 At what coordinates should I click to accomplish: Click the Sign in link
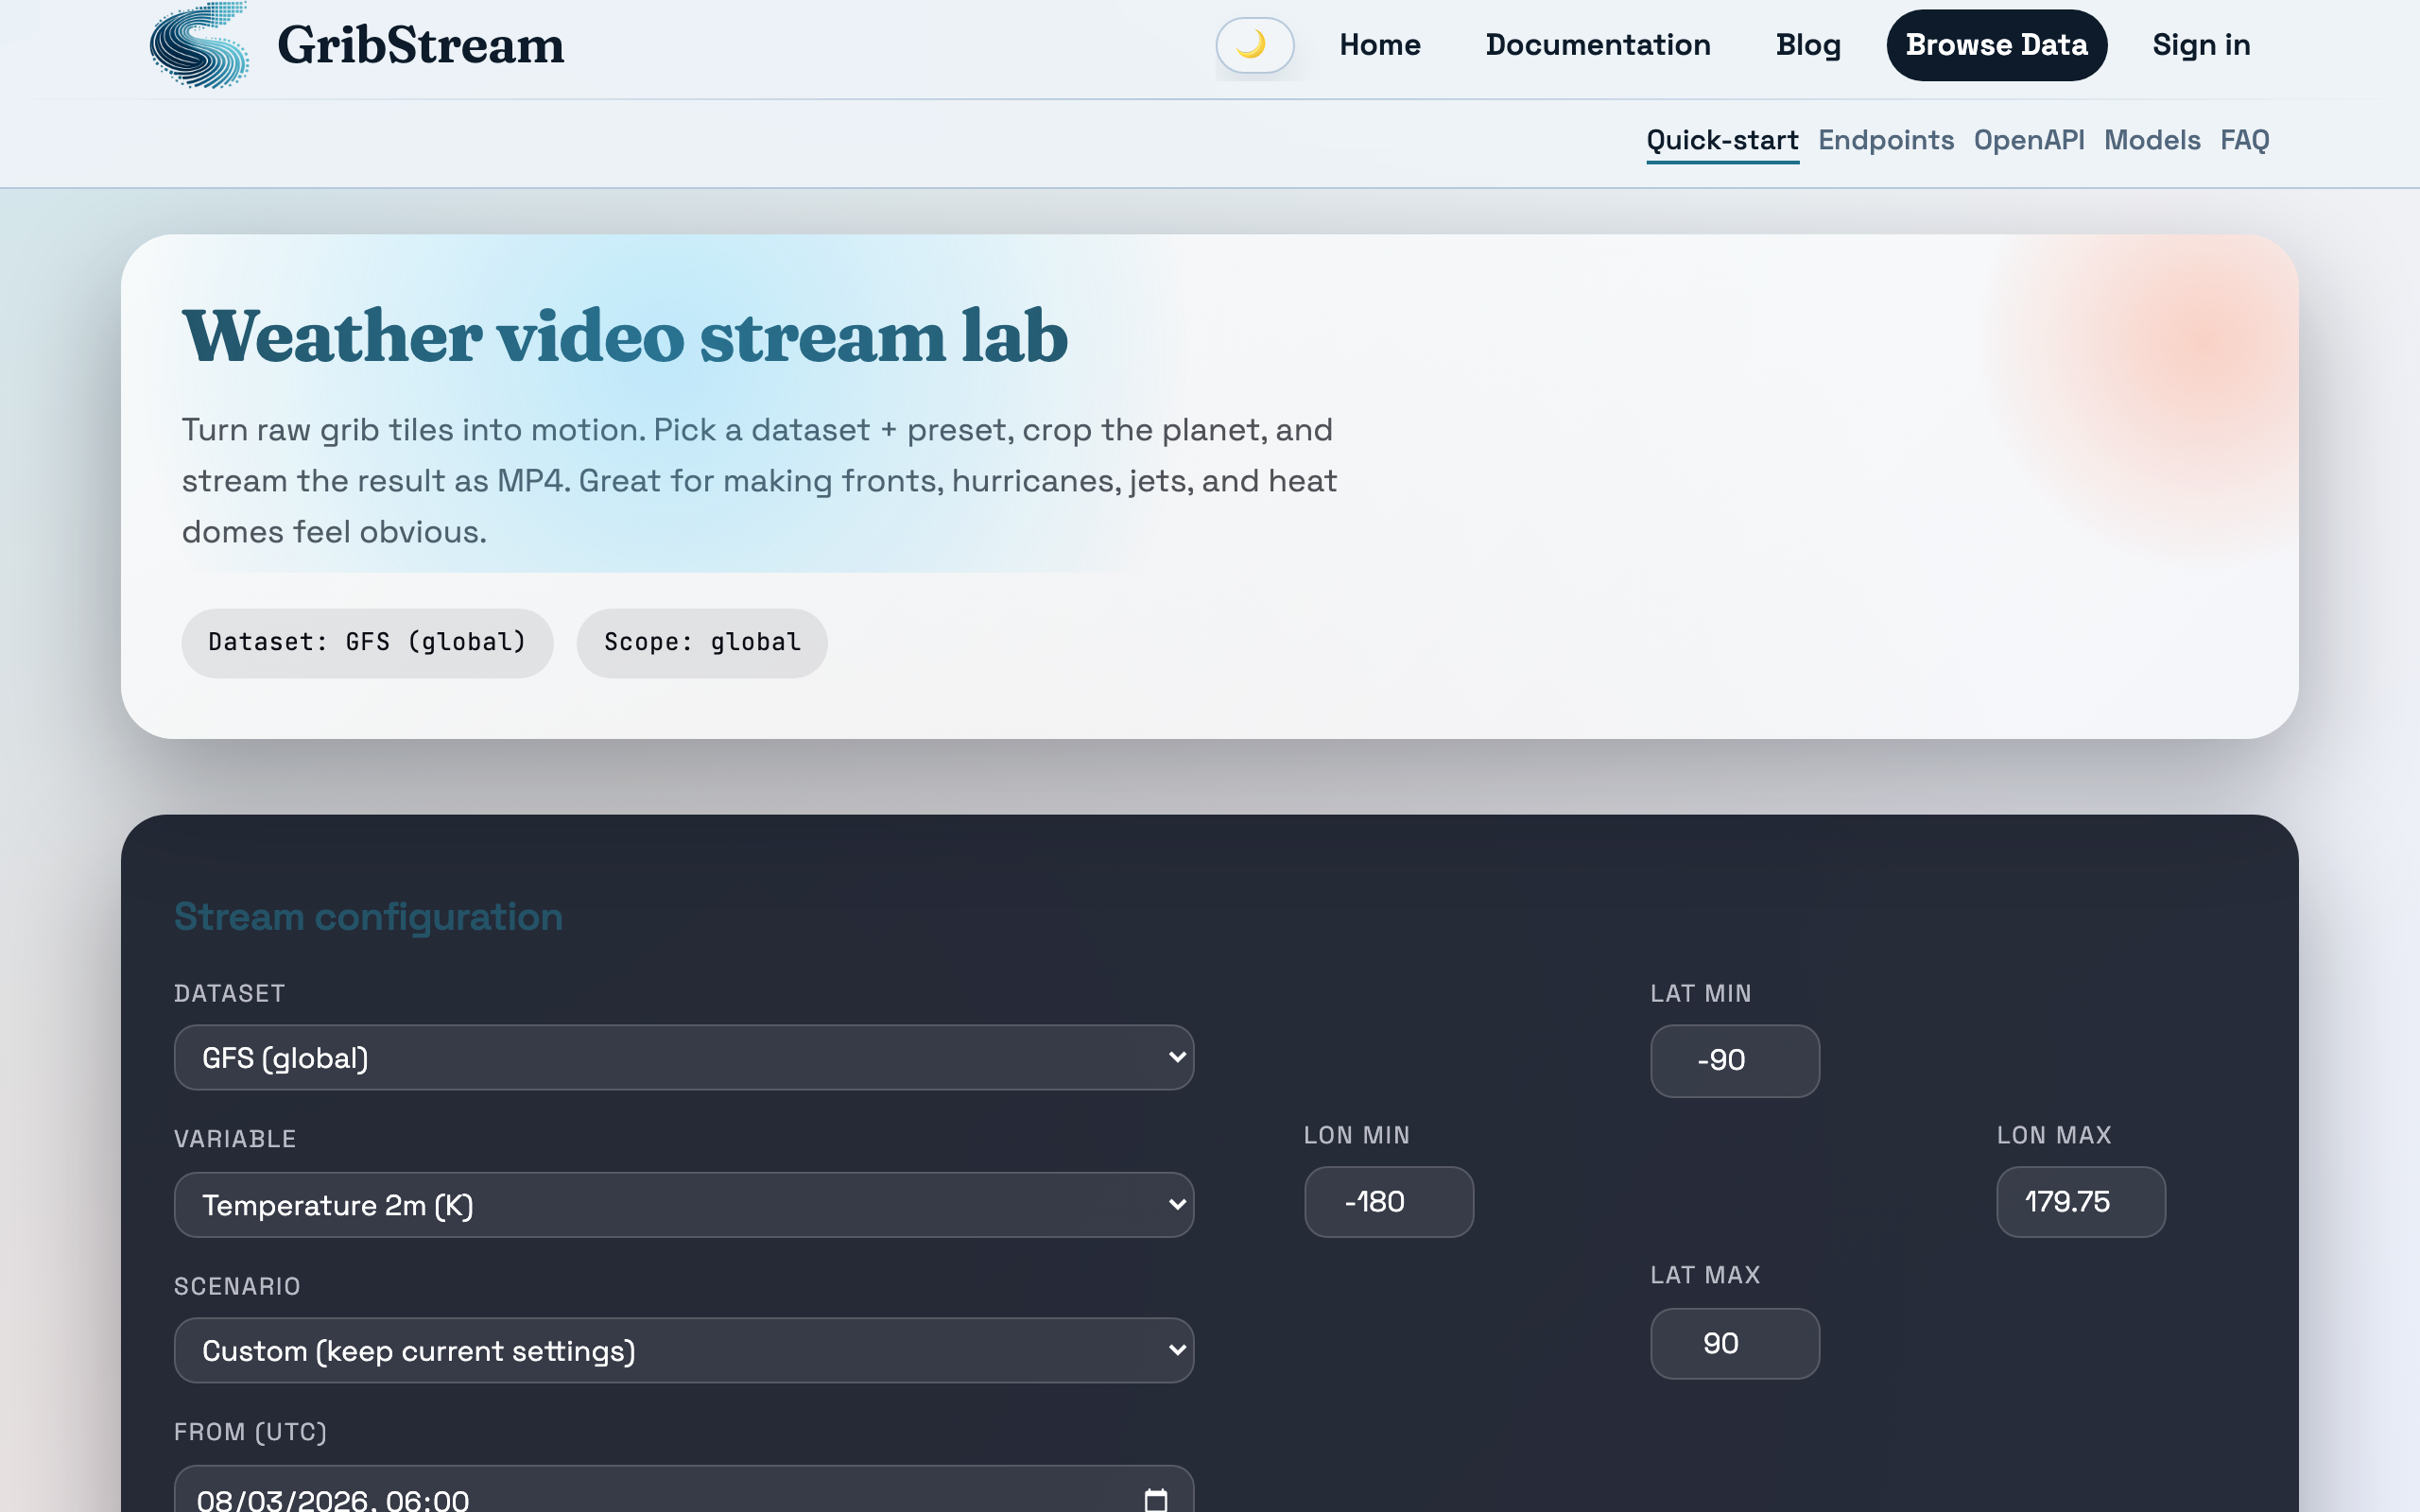[2200, 45]
